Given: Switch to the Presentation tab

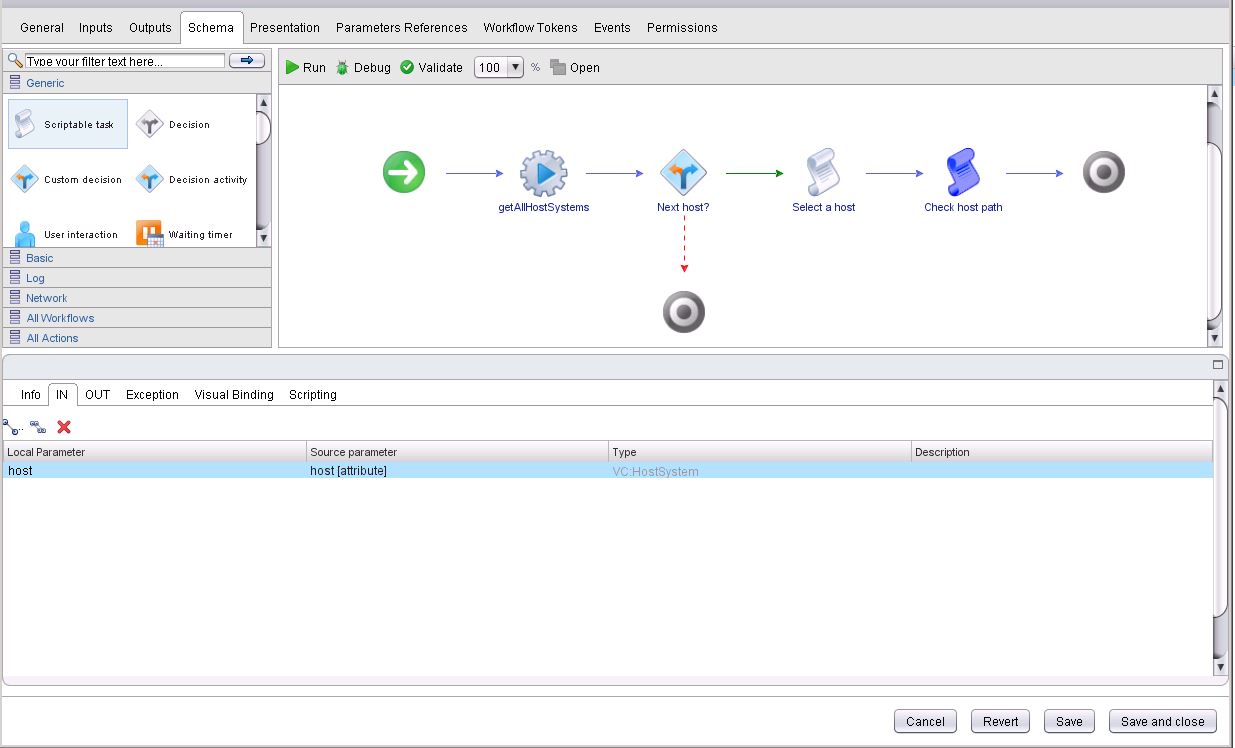Looking at the screenshot, I should pyautogui.click(x=285, y=28).
